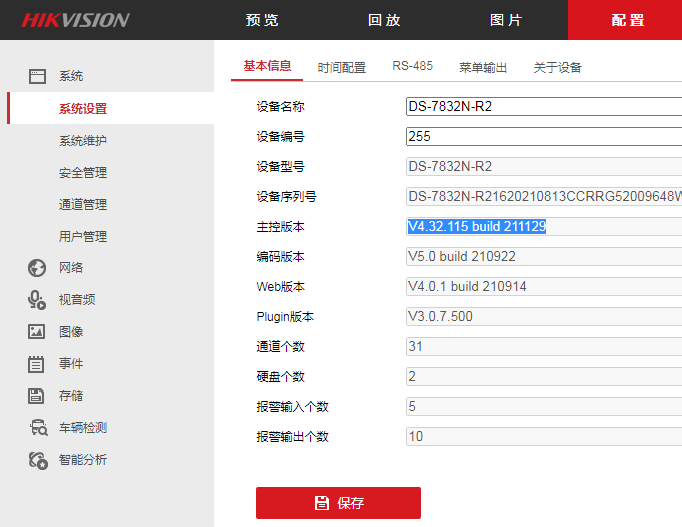Click the 通道个数 label text

click(280, 347)
